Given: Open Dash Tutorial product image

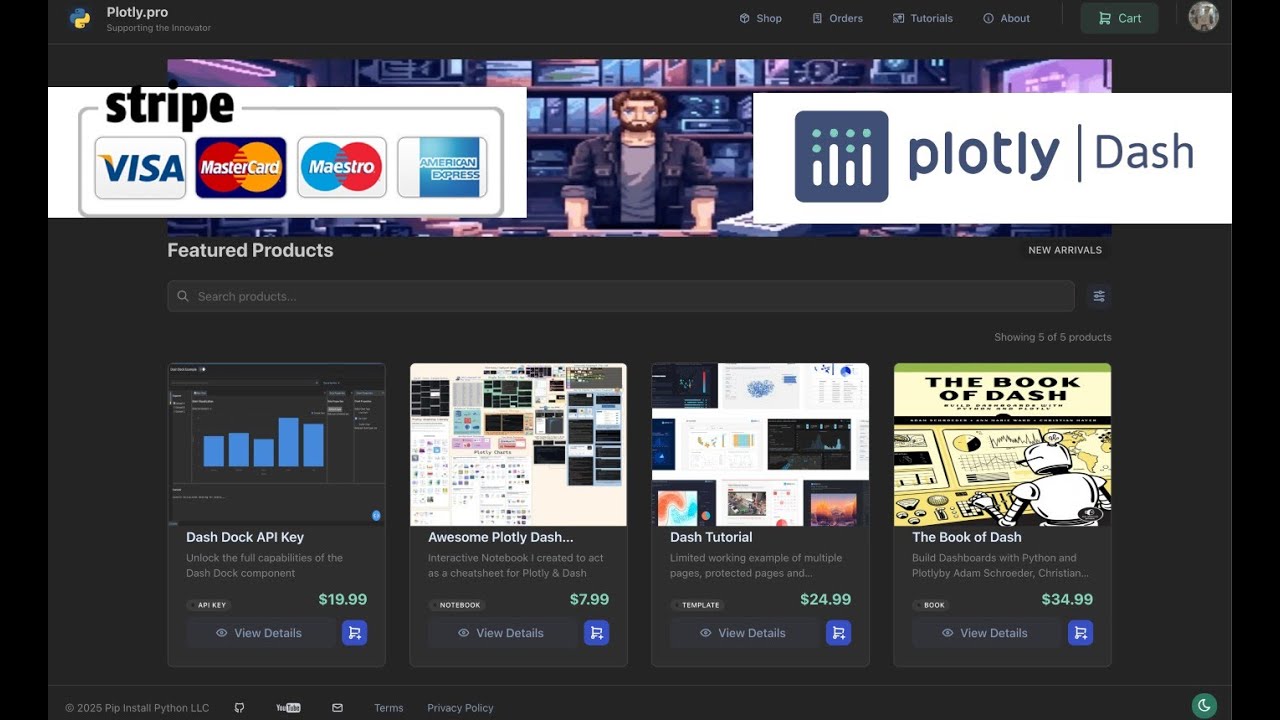Looking at the screenshot, I should [x=760, y=444].
